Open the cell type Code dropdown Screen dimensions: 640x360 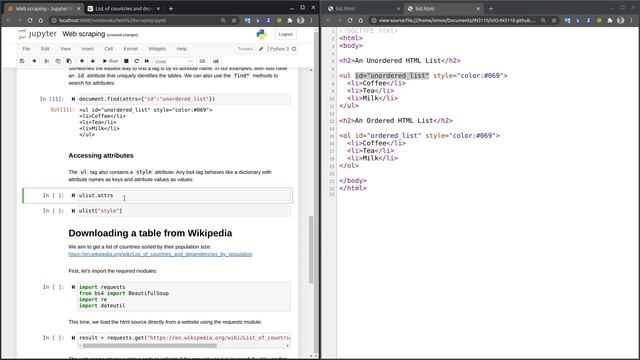[173, 61]
